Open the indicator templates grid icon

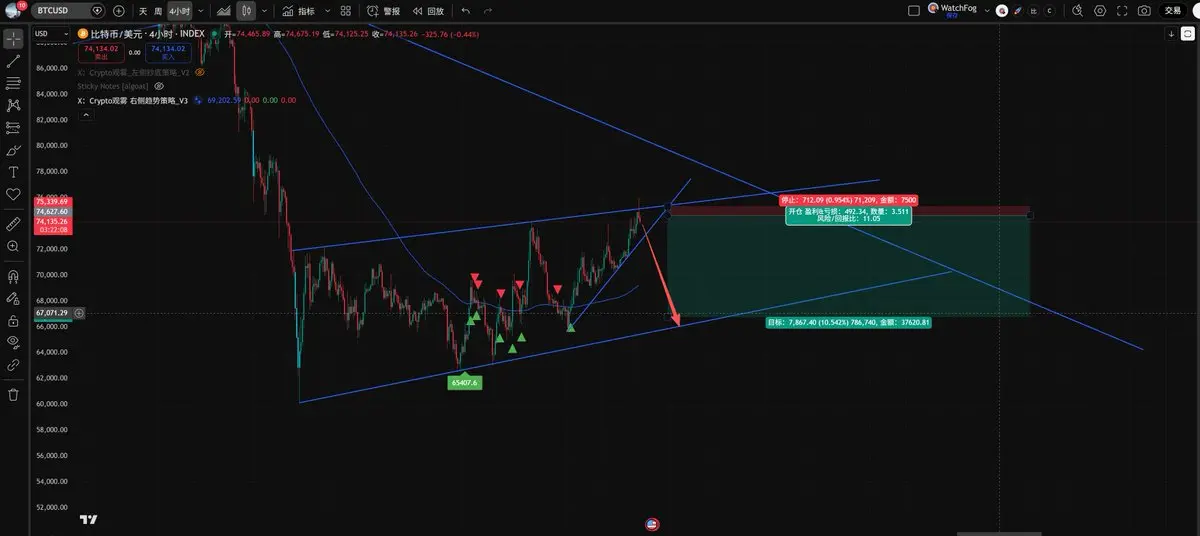point(345,11)
